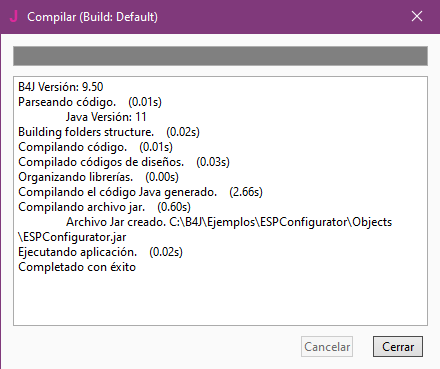Click the Cerrar button

(398, 347)
